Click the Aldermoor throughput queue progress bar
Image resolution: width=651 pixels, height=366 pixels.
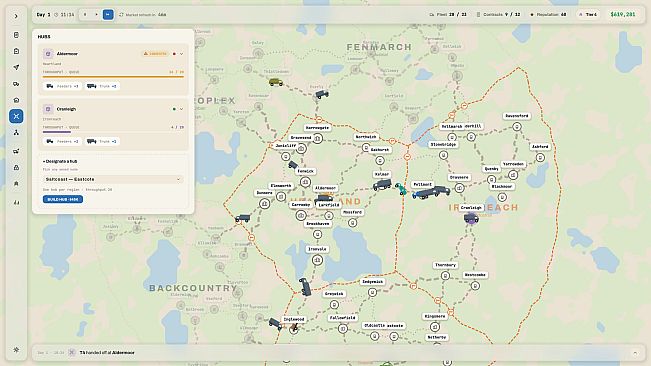[x=113, y=77]
